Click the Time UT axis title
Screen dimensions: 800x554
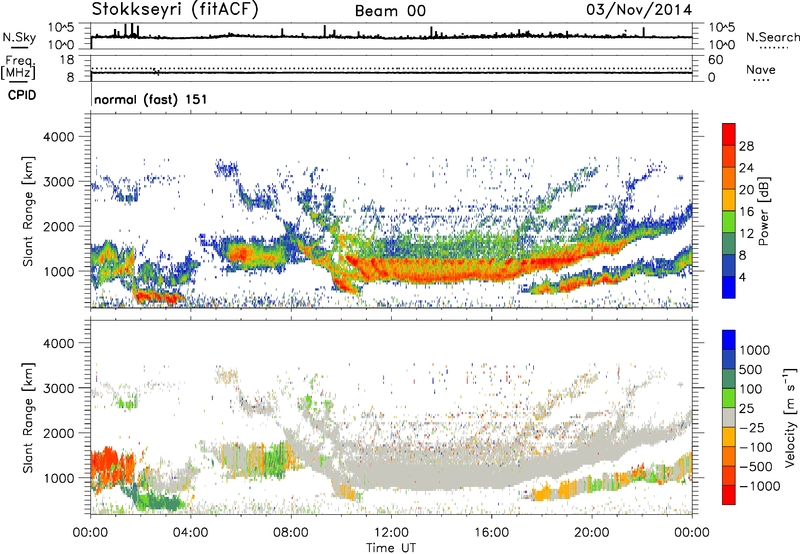(391, 547)
